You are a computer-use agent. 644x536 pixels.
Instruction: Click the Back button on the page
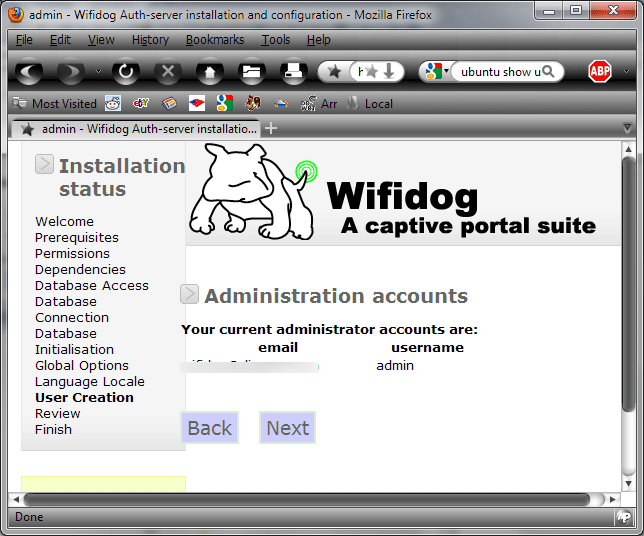(209, 428)
